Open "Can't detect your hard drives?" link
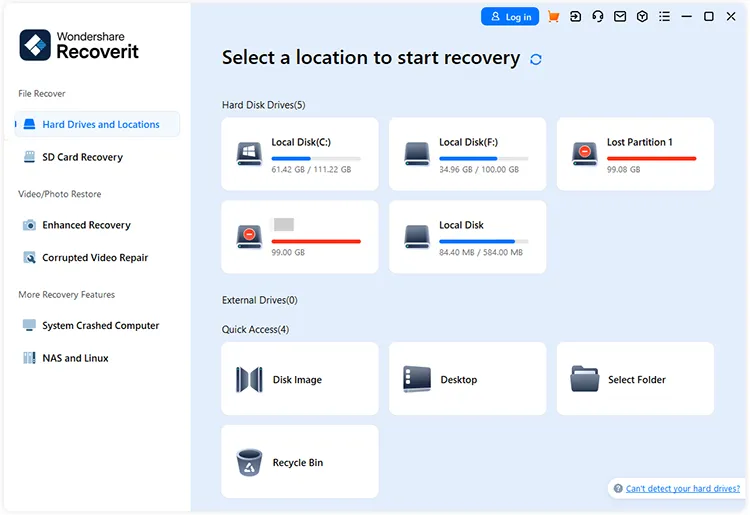Screen dimensions: 750x515 pyautogui.click(x=683, y=489)
